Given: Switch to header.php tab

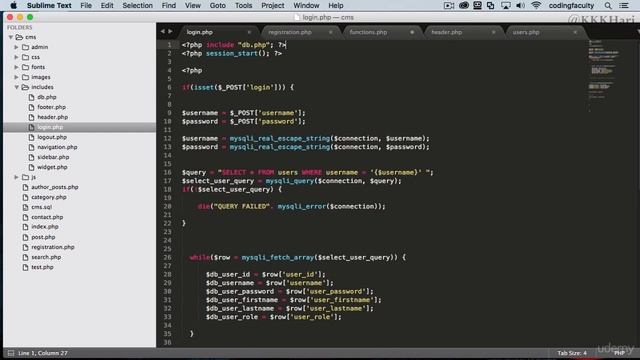Looking at the screenshot, I should pyautogui.click(x=447, y=32).
